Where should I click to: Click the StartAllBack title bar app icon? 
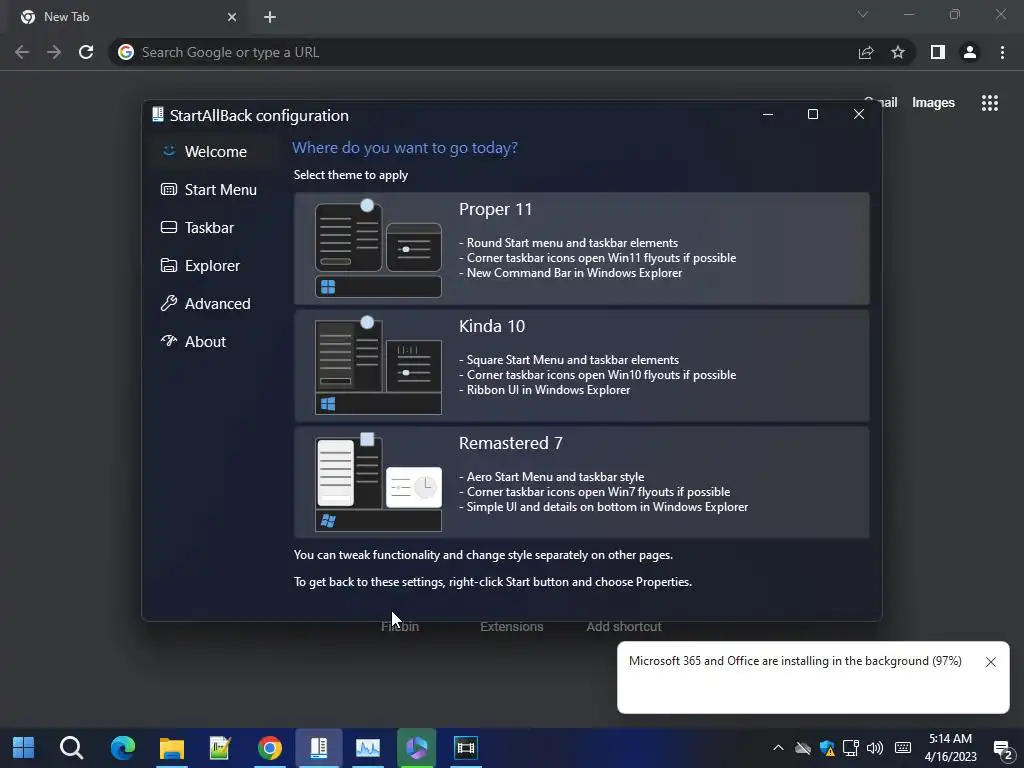(x=157, y=115)
